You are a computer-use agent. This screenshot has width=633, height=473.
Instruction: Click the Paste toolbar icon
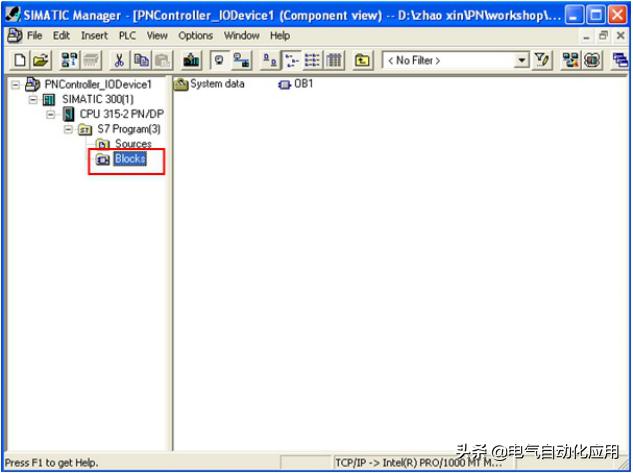click(x=162, y=61)
